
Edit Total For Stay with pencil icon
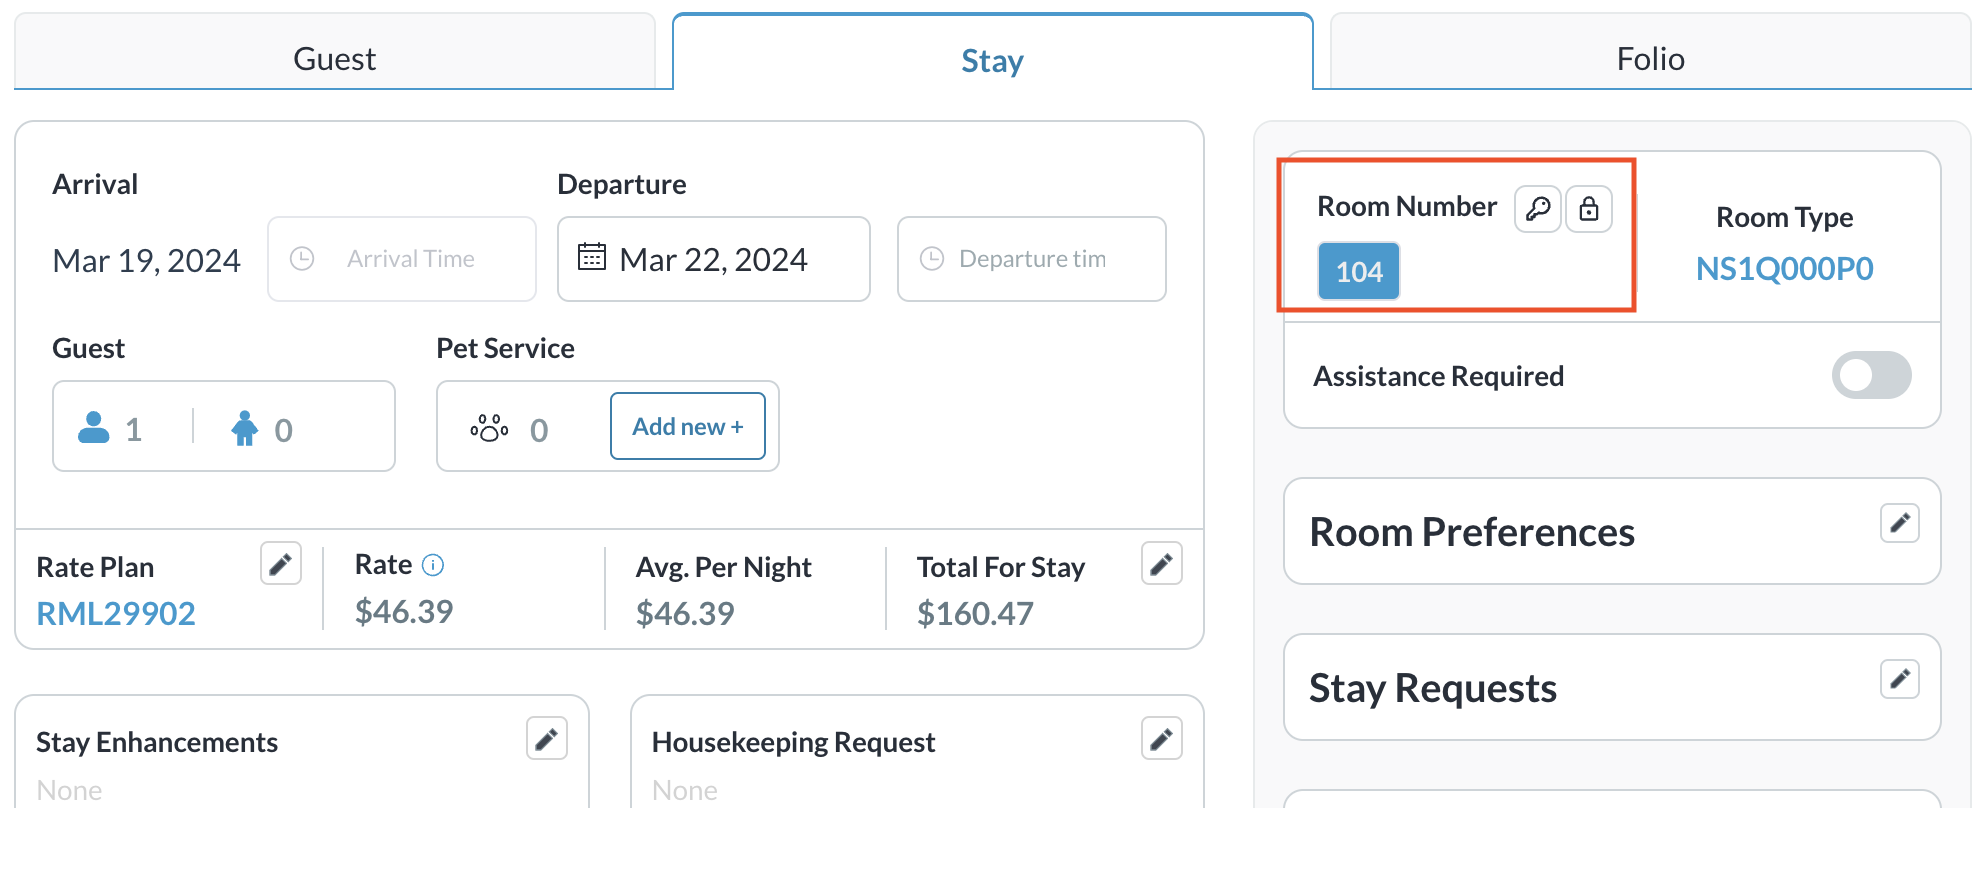tap(1161, 564)
